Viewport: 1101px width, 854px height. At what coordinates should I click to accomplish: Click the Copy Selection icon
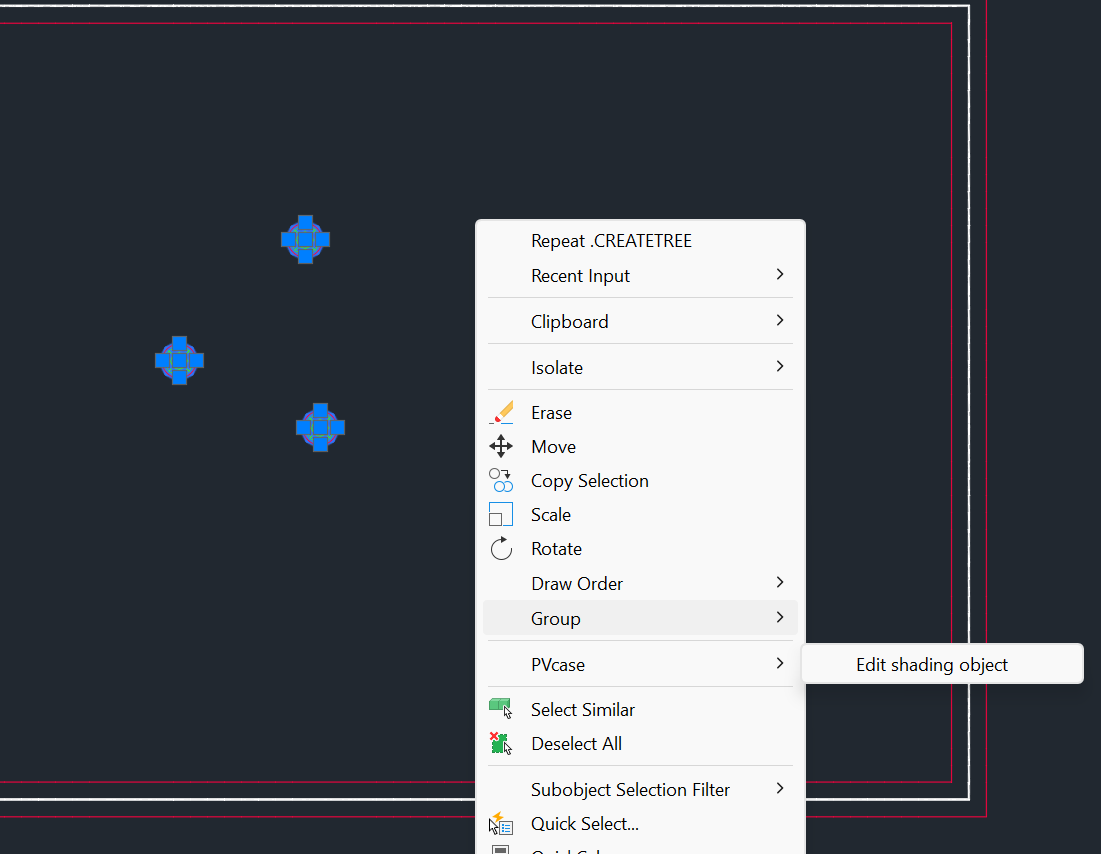(501, 481)
